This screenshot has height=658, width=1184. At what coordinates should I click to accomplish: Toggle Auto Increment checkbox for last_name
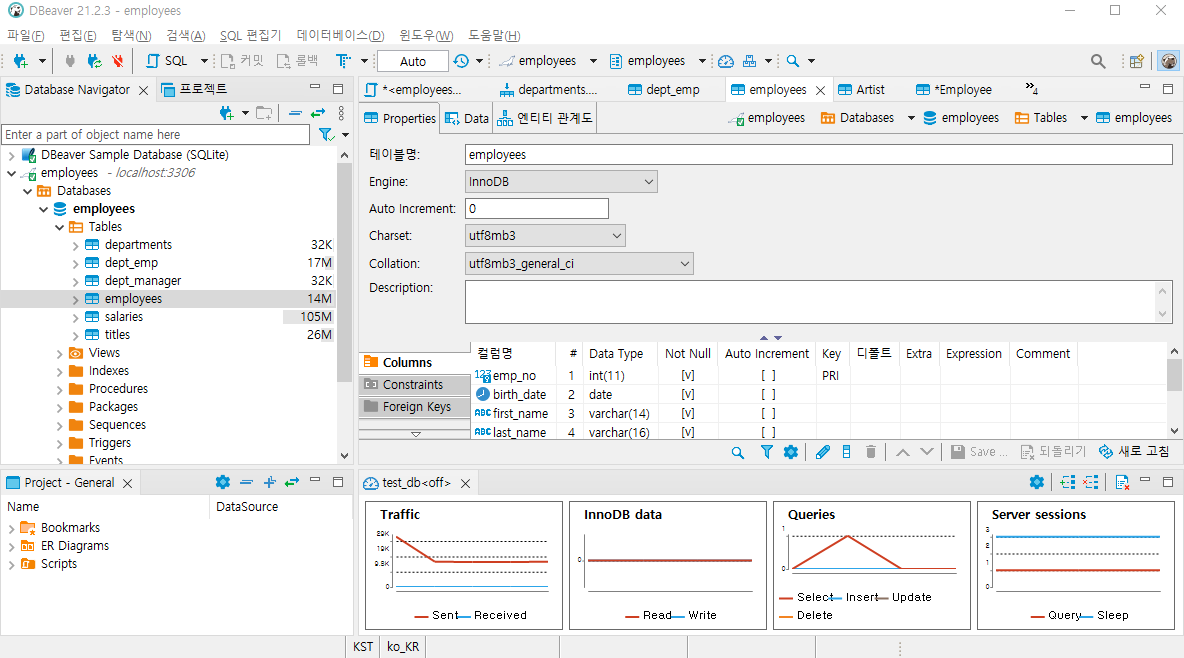coord(768,432)
